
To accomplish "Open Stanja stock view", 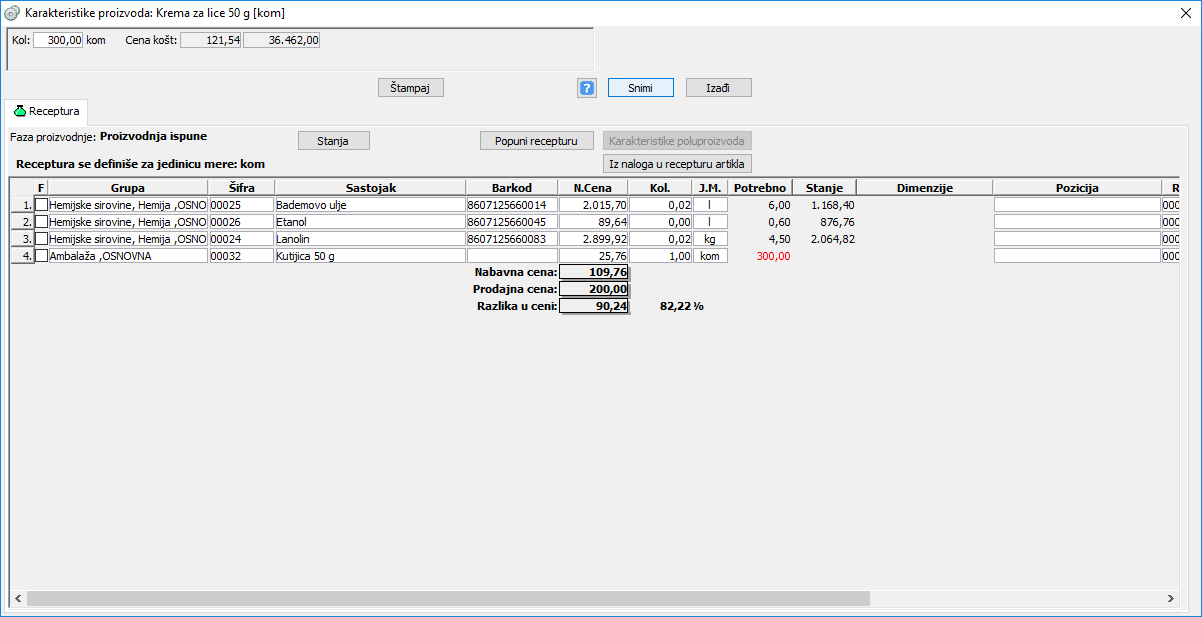I will (x=333, y=141).
